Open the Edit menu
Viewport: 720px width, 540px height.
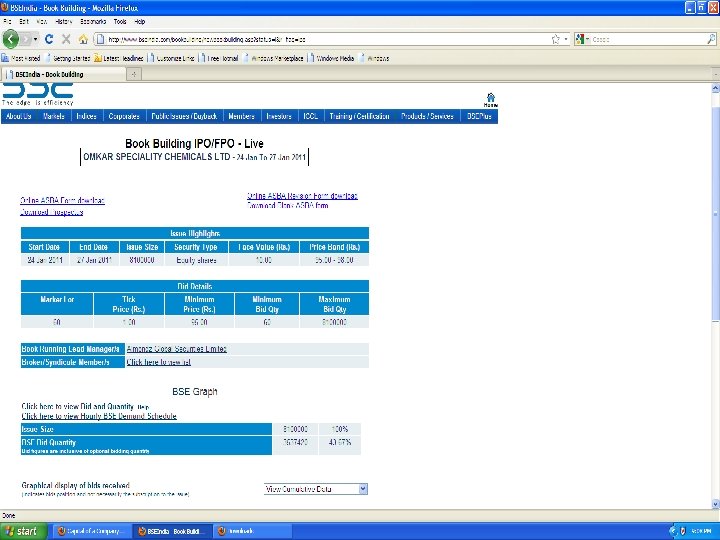coord(24,21)
